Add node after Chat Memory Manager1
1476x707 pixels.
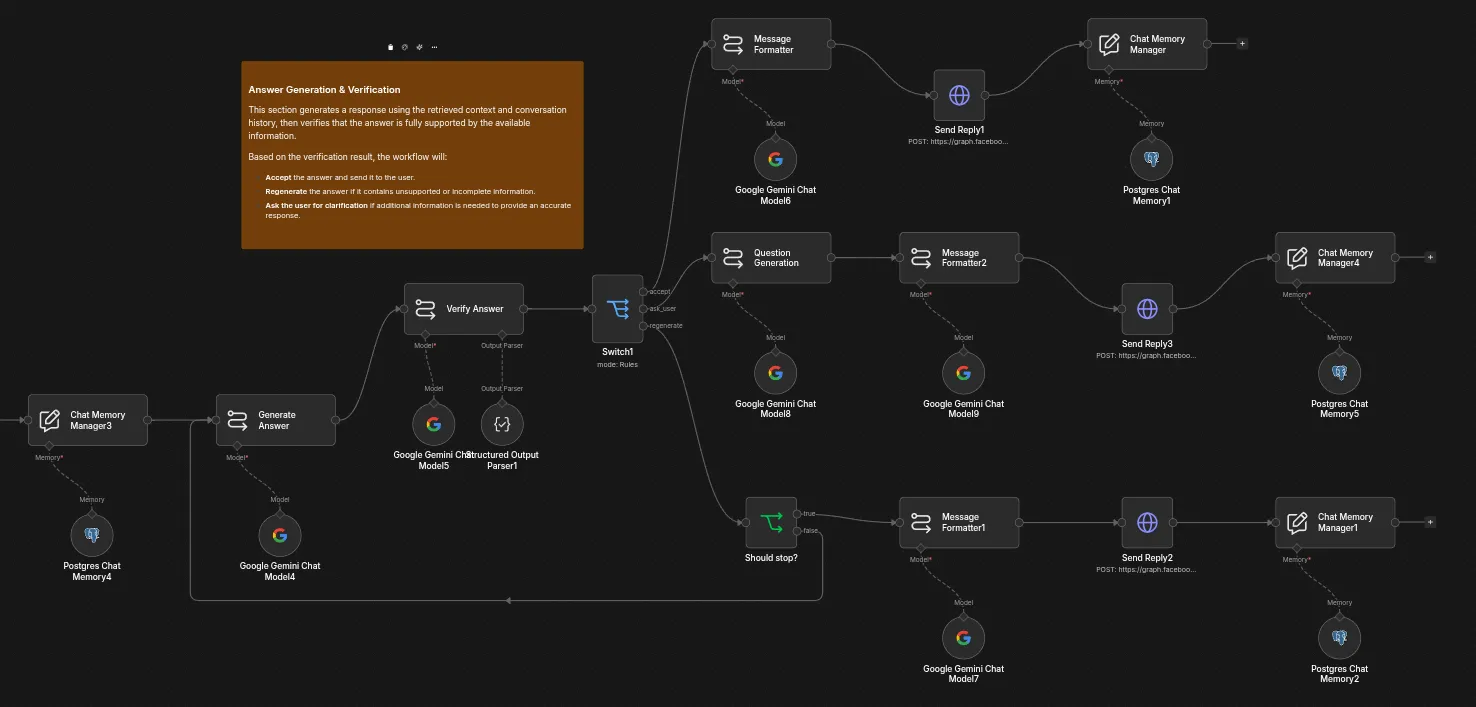(1430, 522)
